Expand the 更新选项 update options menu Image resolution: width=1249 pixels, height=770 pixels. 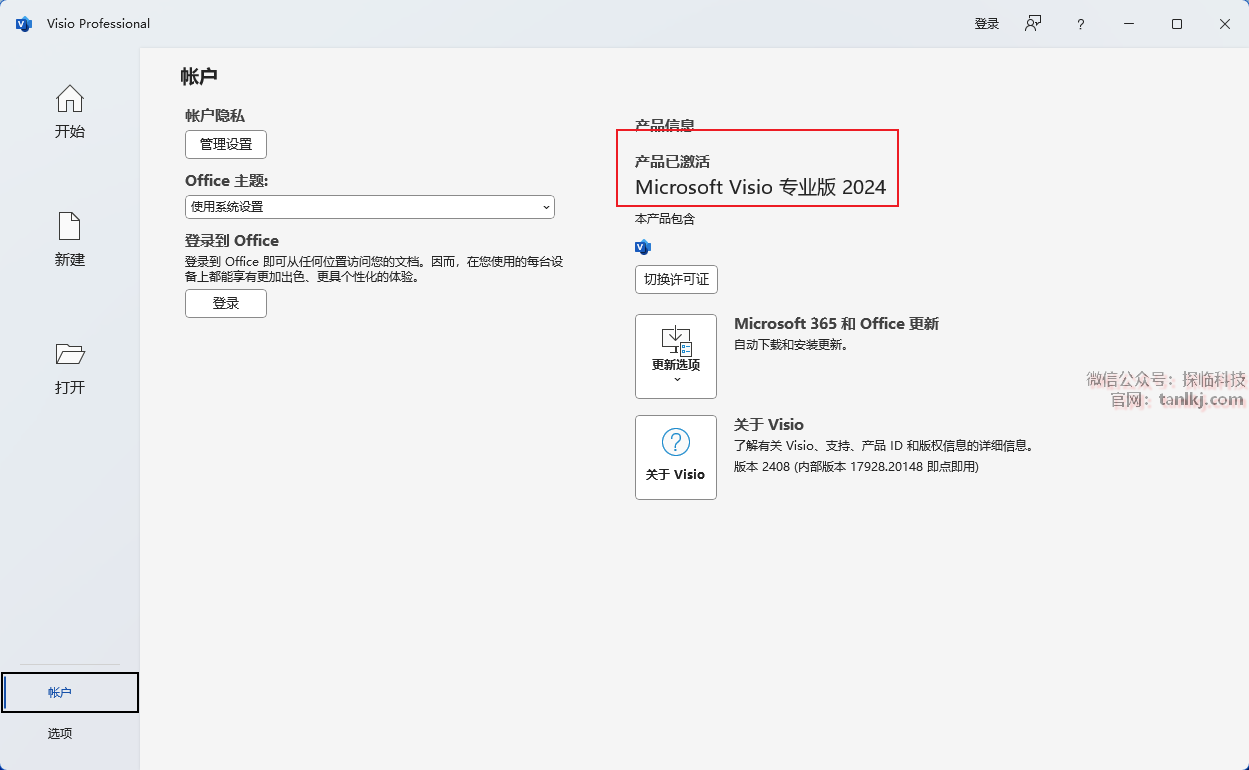[676, 356]
